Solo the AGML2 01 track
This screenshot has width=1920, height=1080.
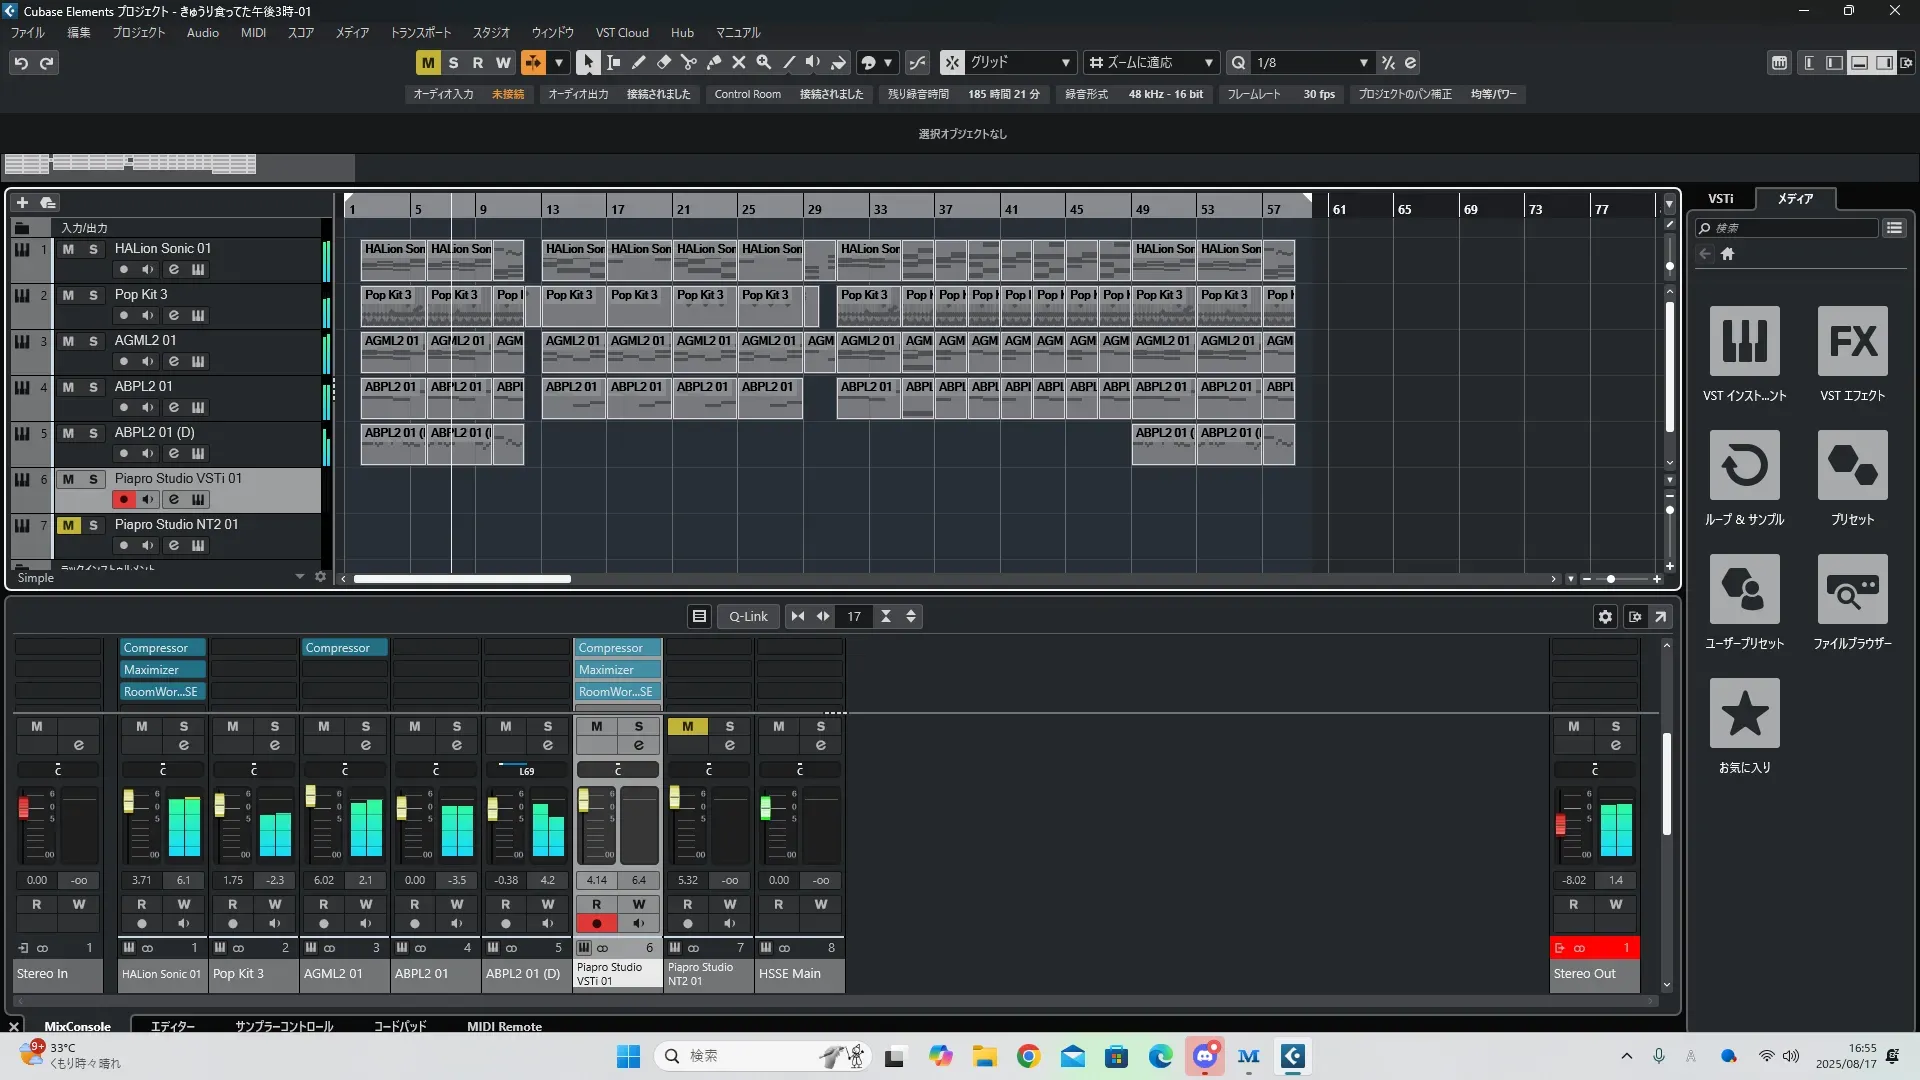(93, 341)
